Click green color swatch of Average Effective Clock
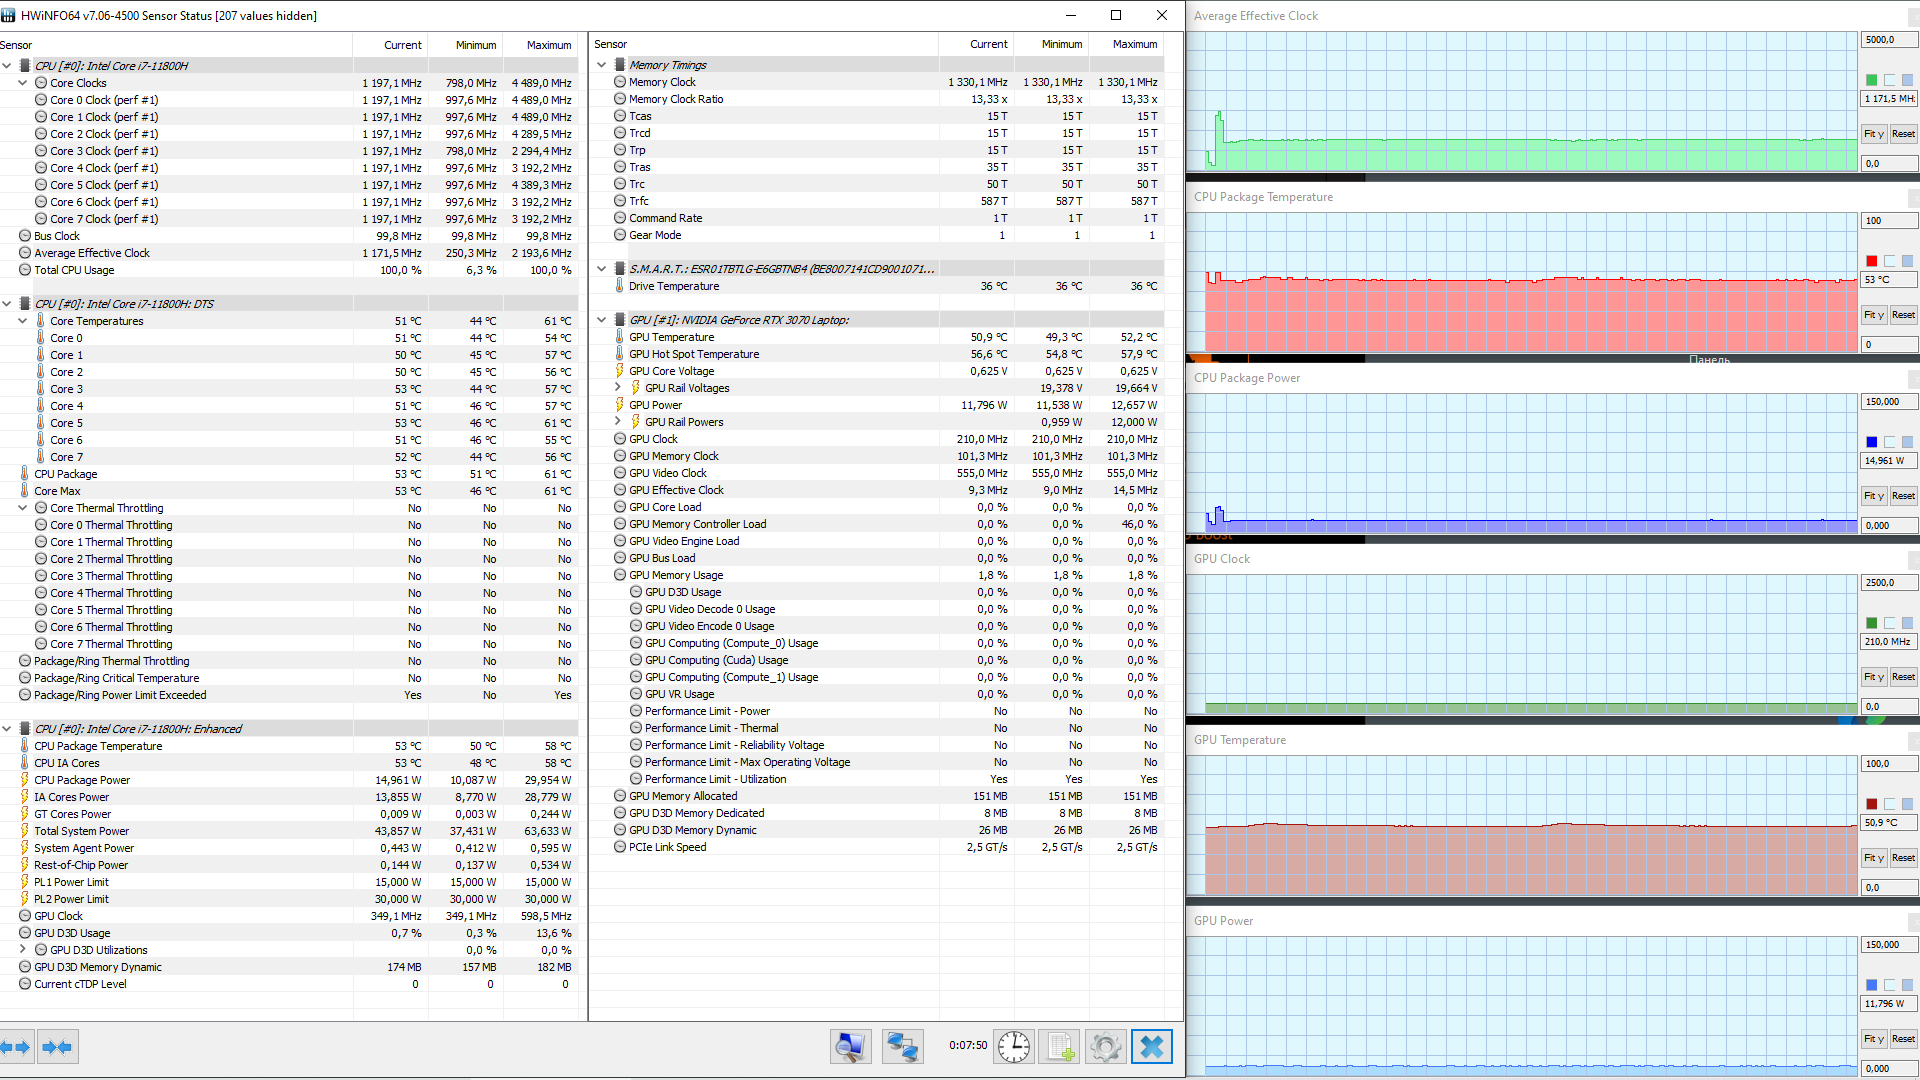Viewport: 1920px width, 1080px height. pyautogui.click(x=1871, y=80)
